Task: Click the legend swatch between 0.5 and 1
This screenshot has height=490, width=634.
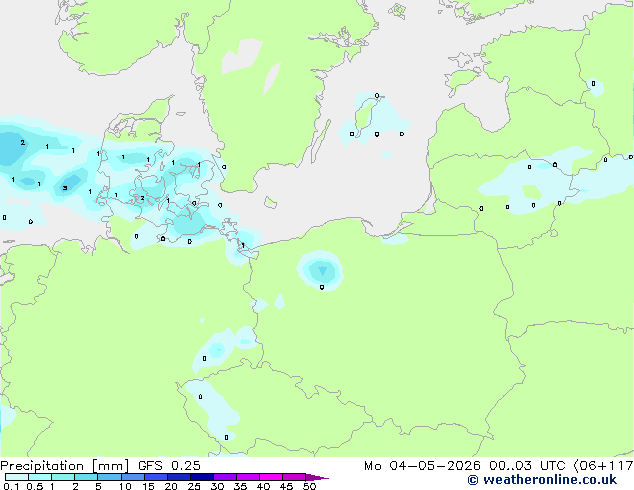Action: point(40,477)
